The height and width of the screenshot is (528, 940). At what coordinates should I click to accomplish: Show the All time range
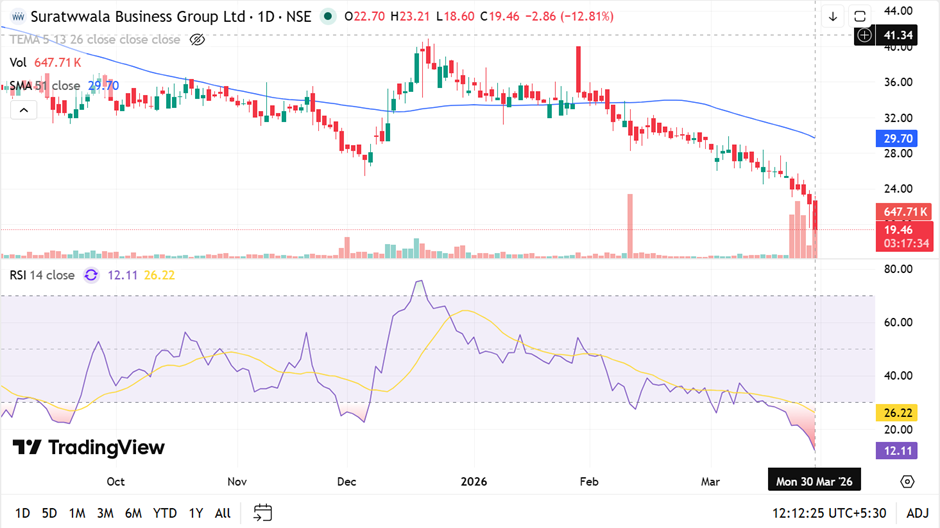(222, 513)
